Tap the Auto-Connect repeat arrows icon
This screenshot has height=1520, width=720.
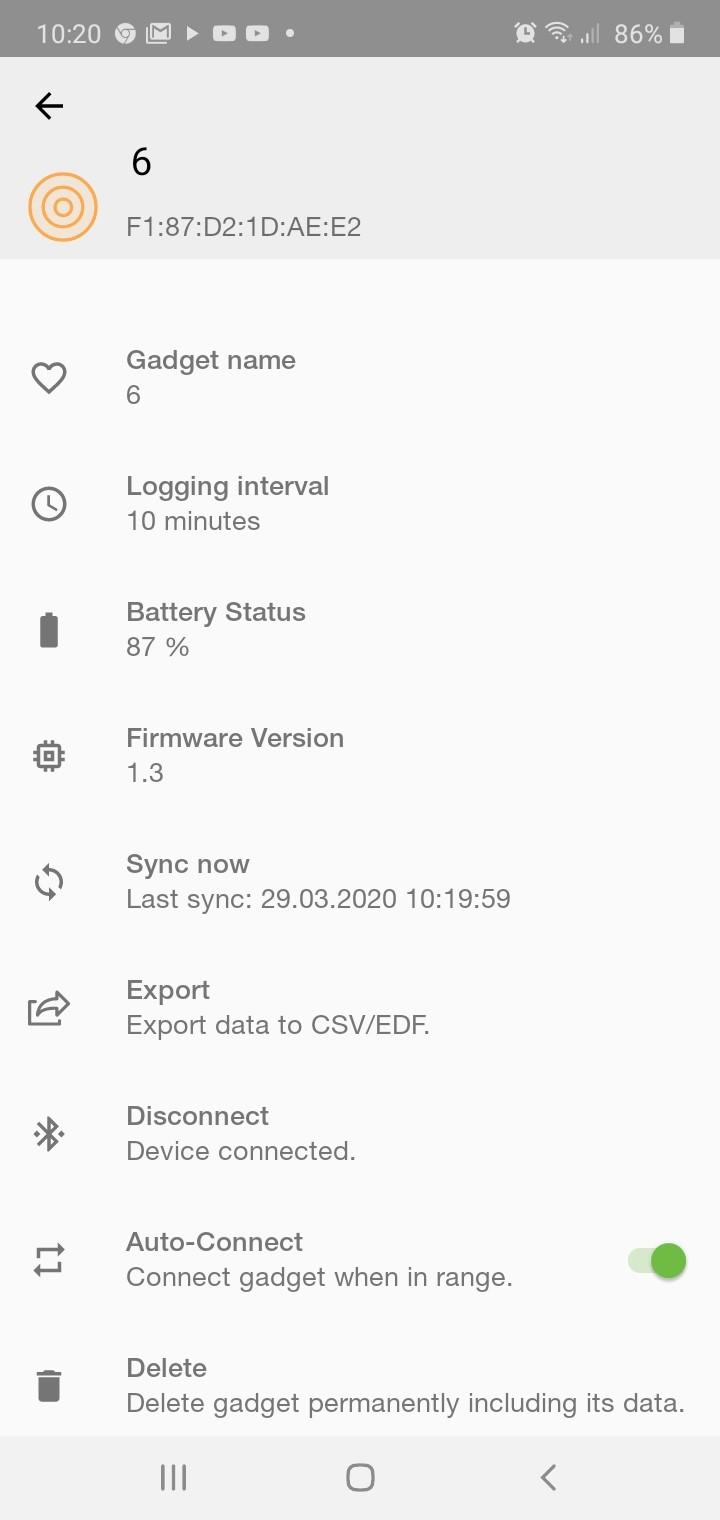49,1260
